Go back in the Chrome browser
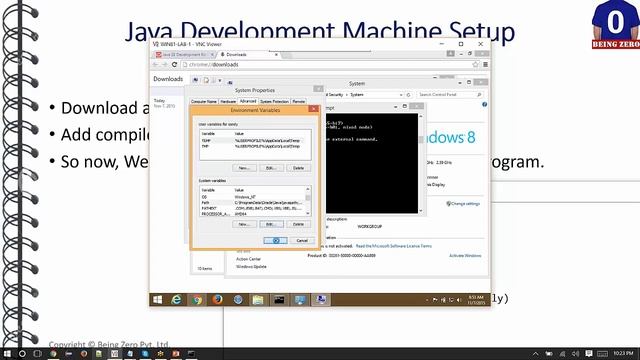Screen dimensions: 640x360 (x=155, y=64)
